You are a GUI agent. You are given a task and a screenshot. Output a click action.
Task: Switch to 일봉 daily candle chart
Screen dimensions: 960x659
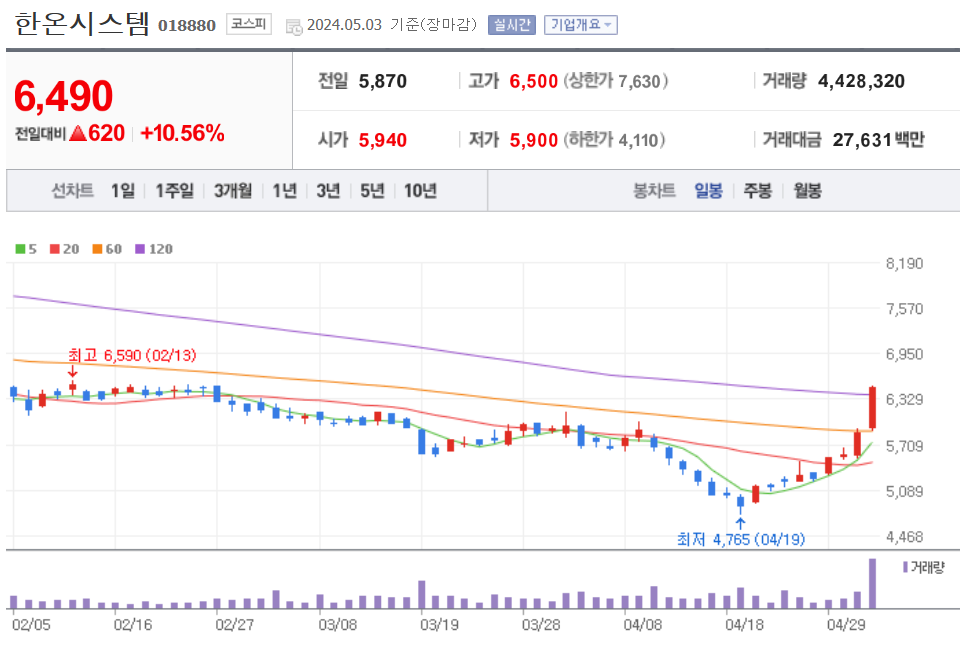pyautogui.click(x=708, y=191)
